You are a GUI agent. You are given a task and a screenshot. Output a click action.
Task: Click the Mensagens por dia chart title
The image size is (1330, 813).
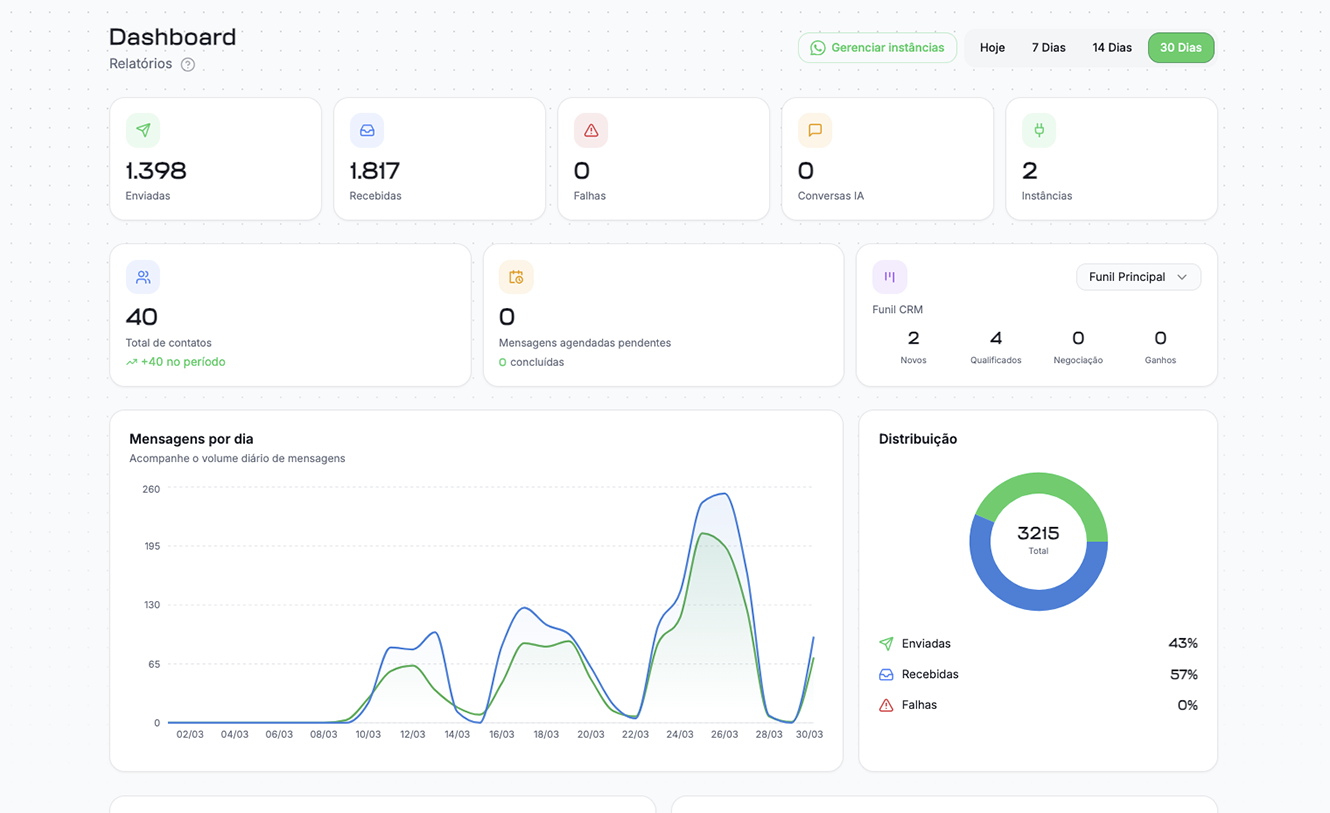[191, 439]
